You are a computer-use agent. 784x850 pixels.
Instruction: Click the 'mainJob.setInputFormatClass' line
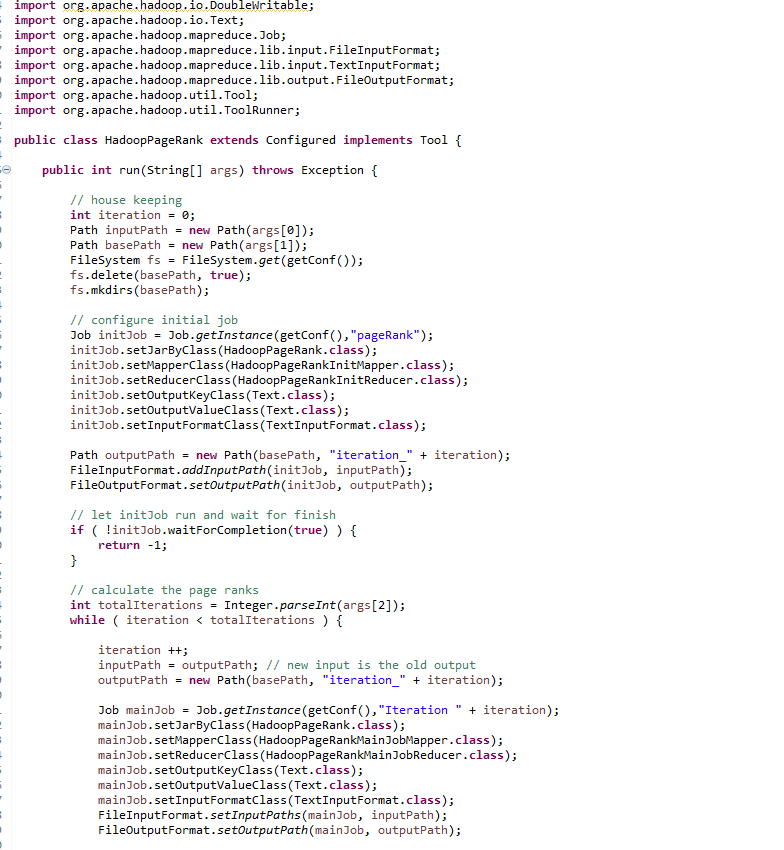click(x=276, y=800)
